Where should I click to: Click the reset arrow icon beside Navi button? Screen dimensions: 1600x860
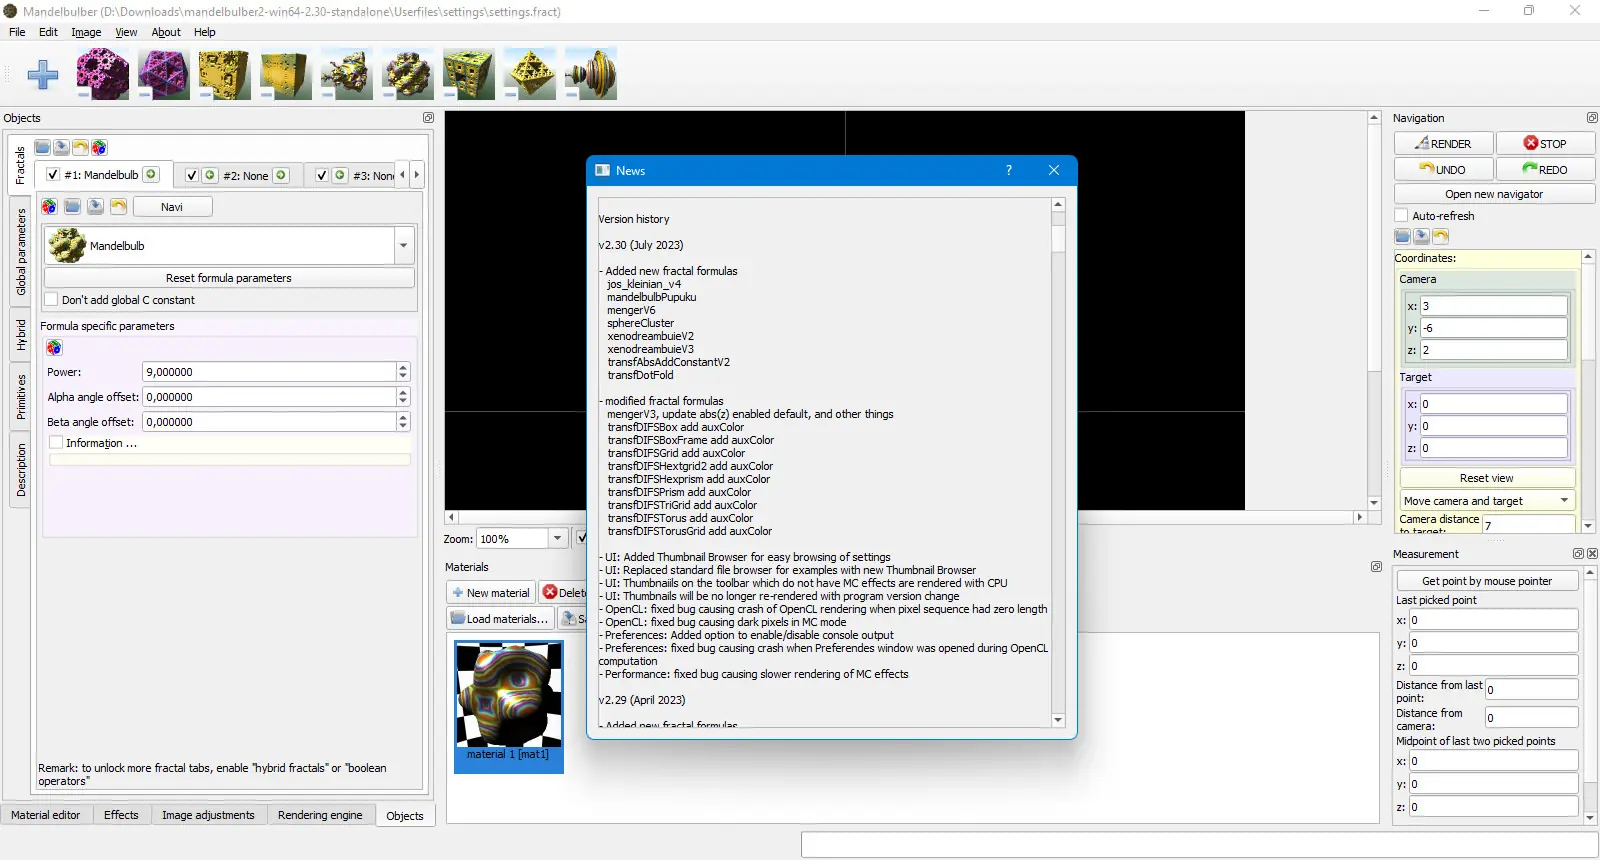118,207
